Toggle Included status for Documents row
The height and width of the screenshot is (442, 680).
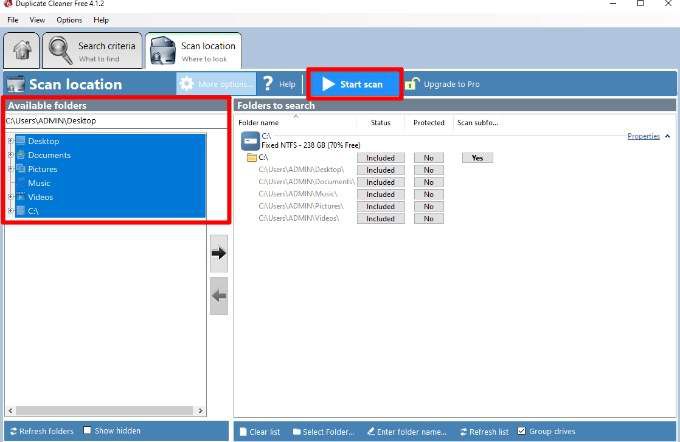pos(380,182)
